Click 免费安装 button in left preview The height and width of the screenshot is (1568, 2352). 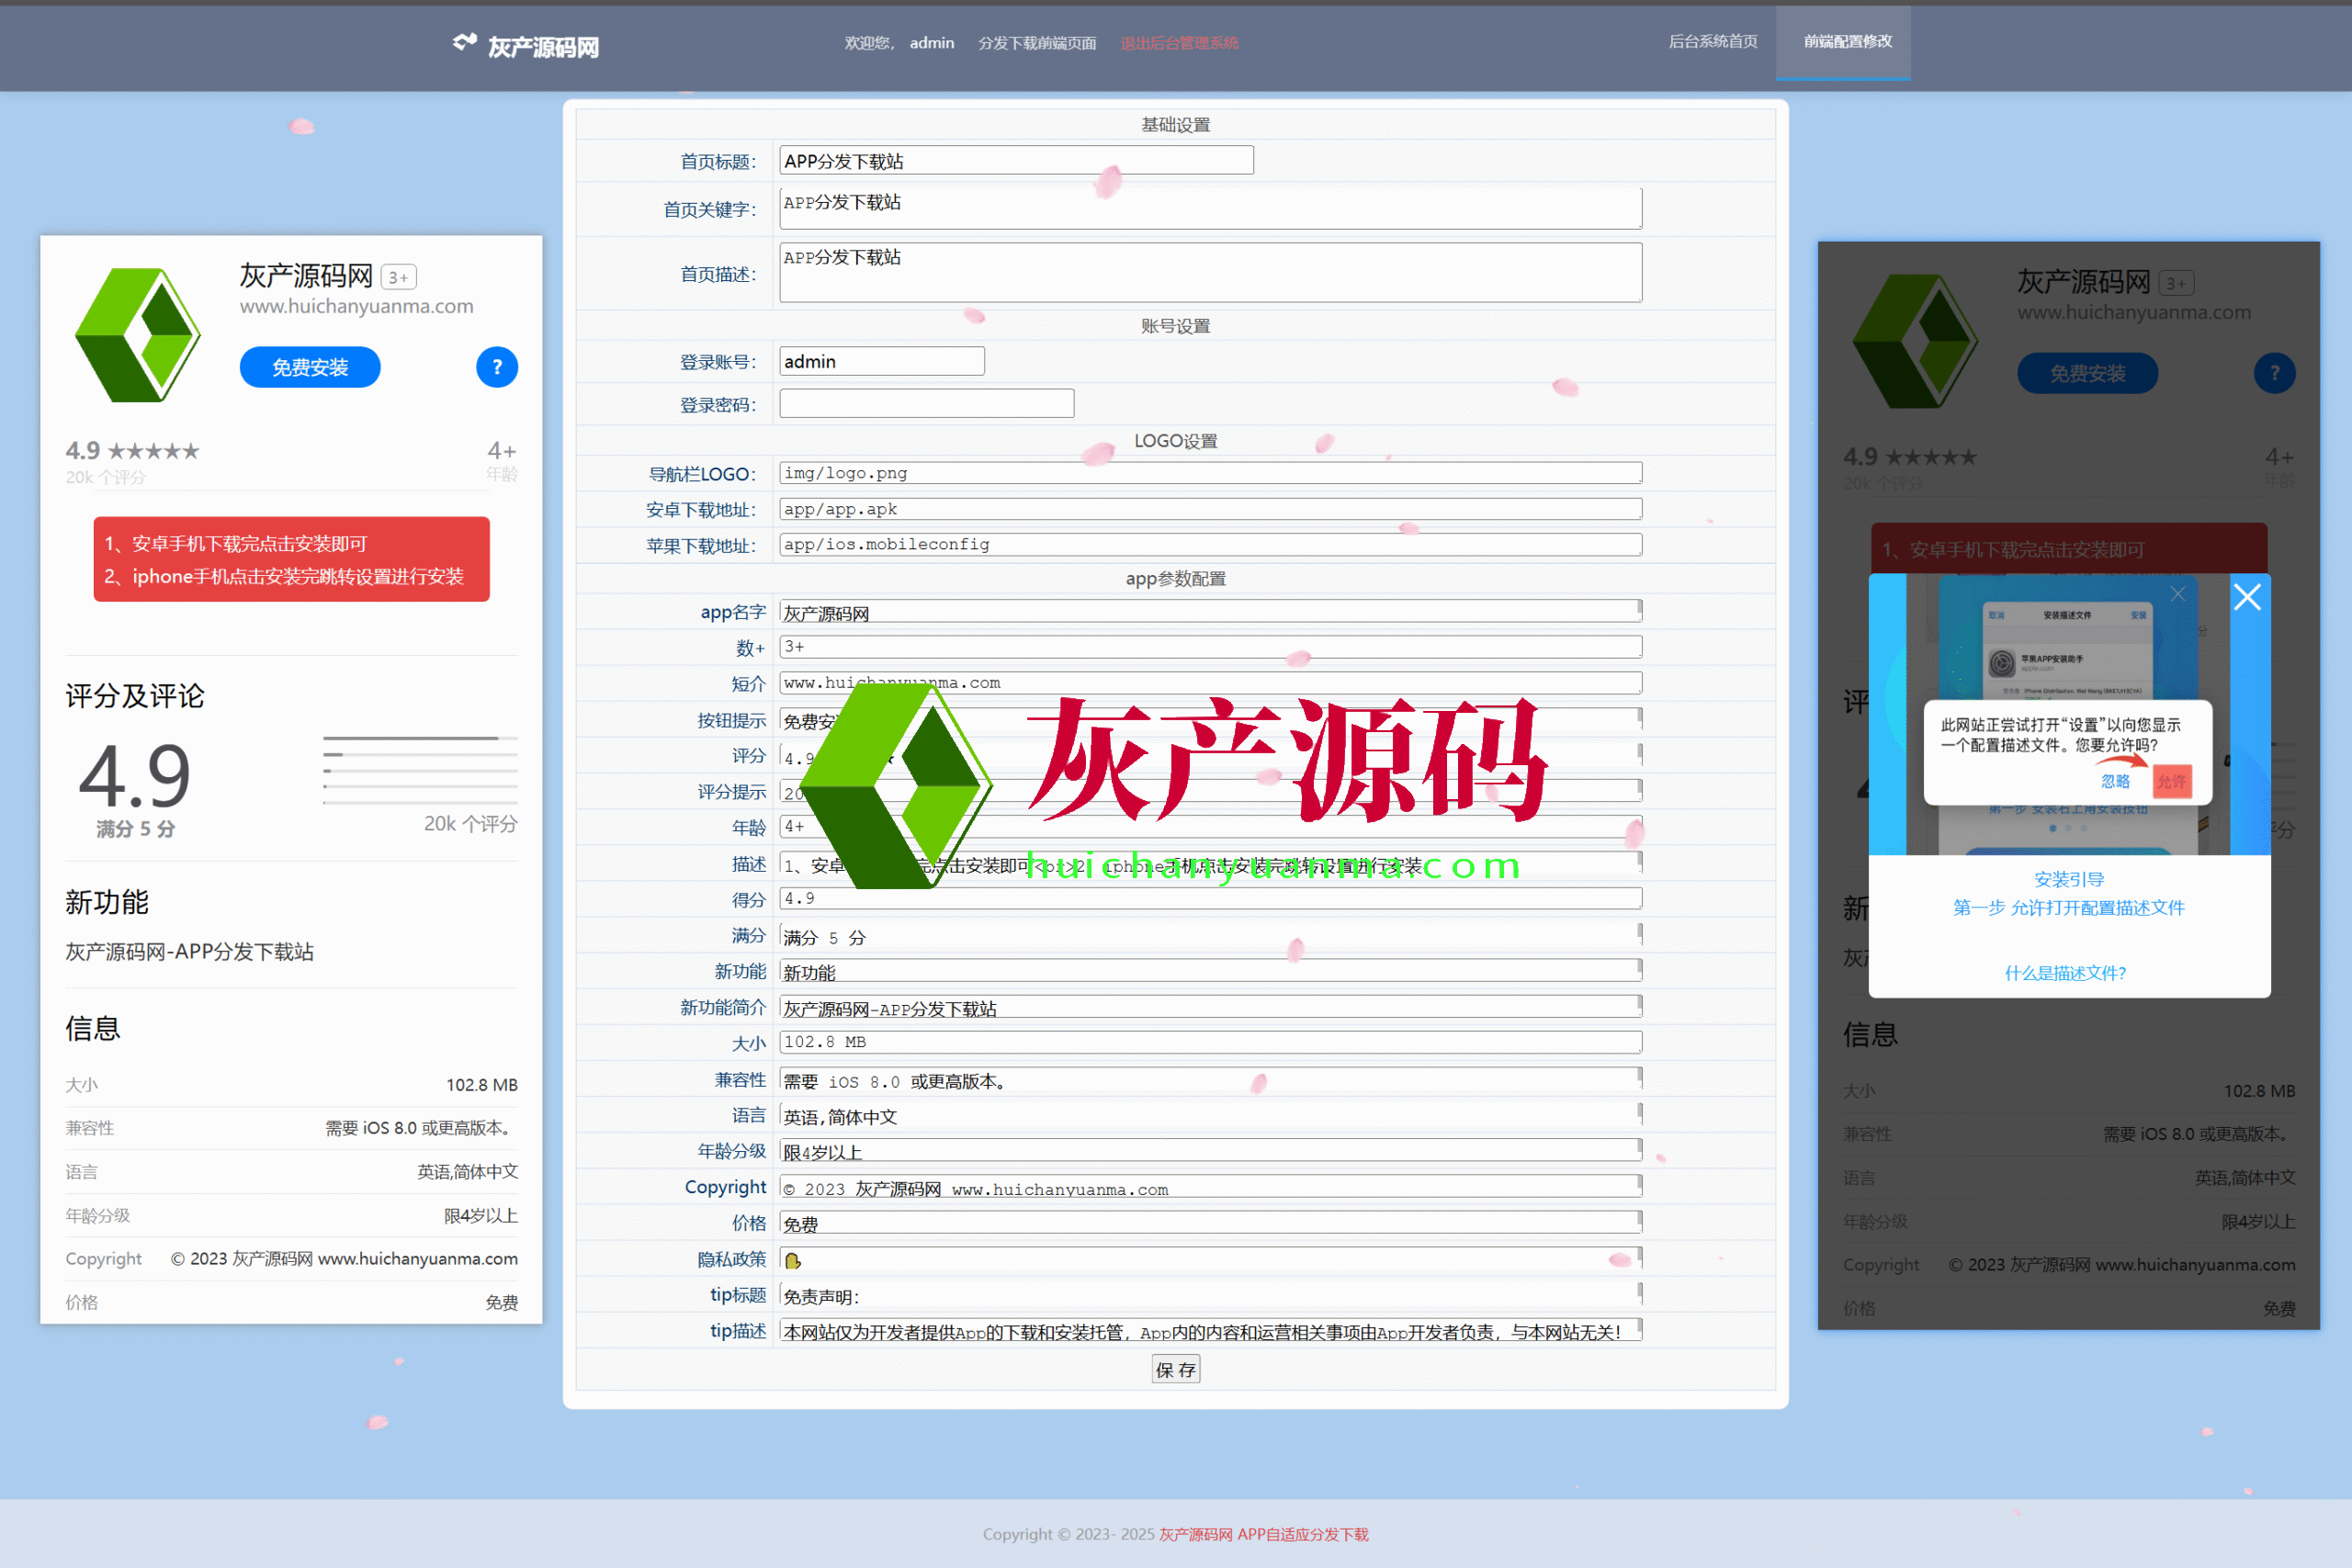click(310, 367)
